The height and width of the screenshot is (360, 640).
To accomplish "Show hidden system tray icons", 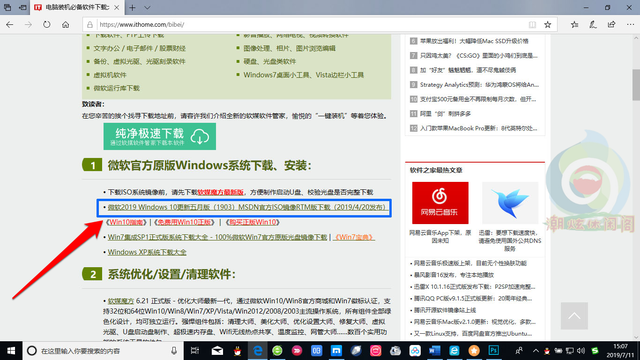I will pyautogui.click(x=536, y=351).
